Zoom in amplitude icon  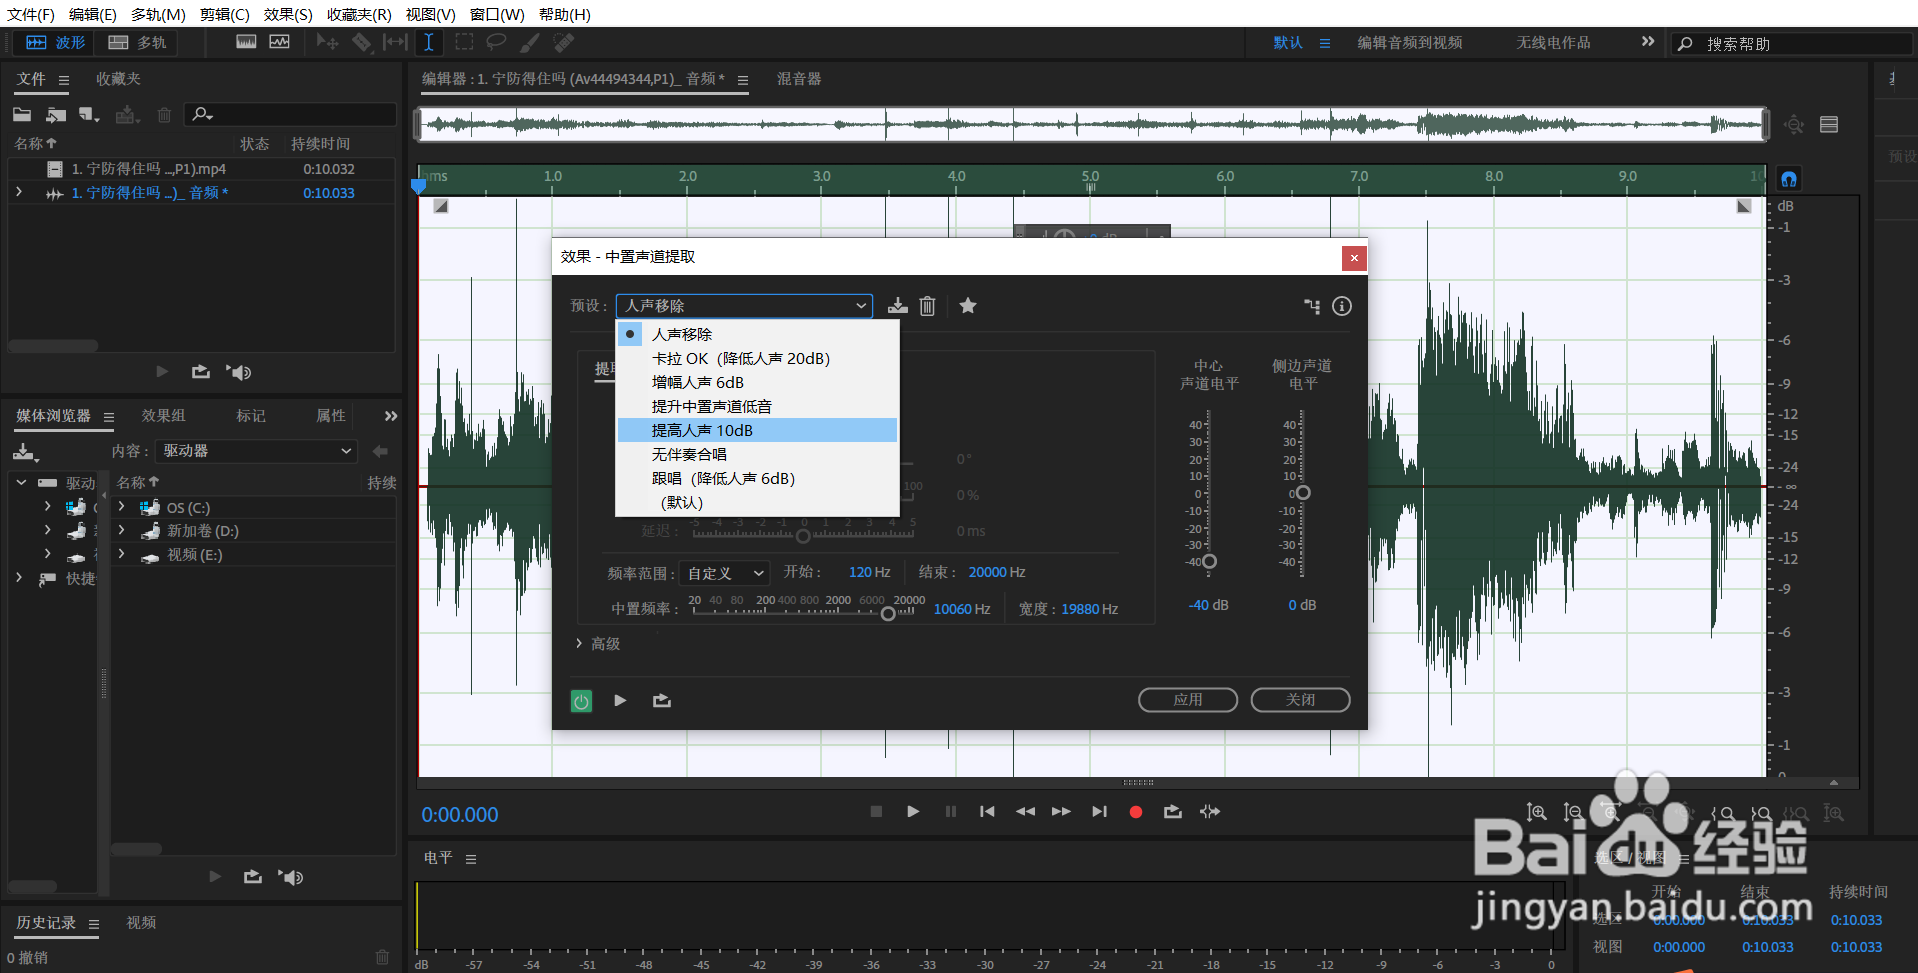point(1536,813)
